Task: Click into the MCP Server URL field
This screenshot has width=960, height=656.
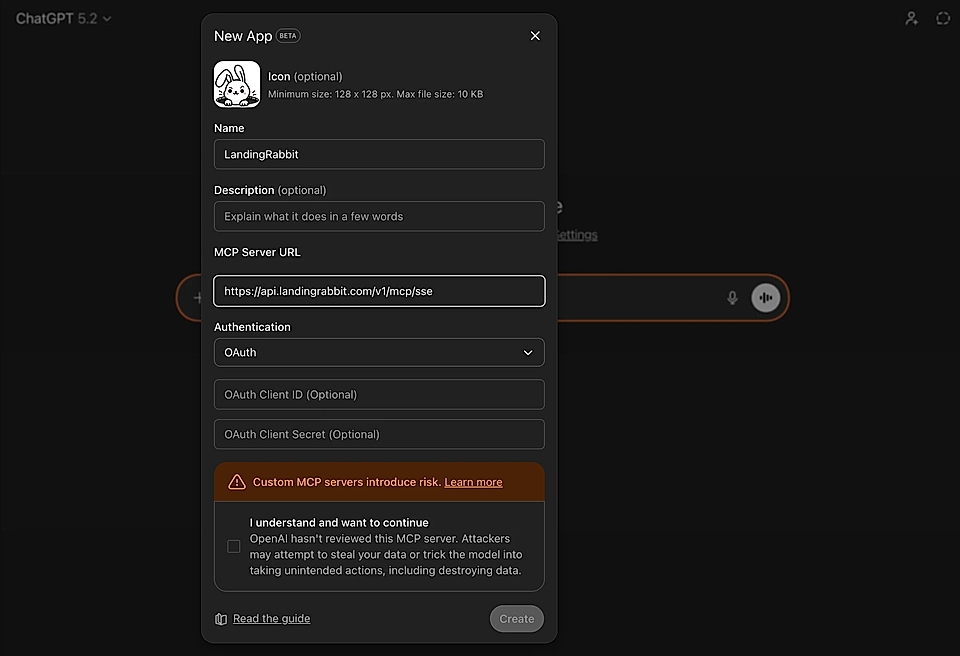Action: [379, 291]
